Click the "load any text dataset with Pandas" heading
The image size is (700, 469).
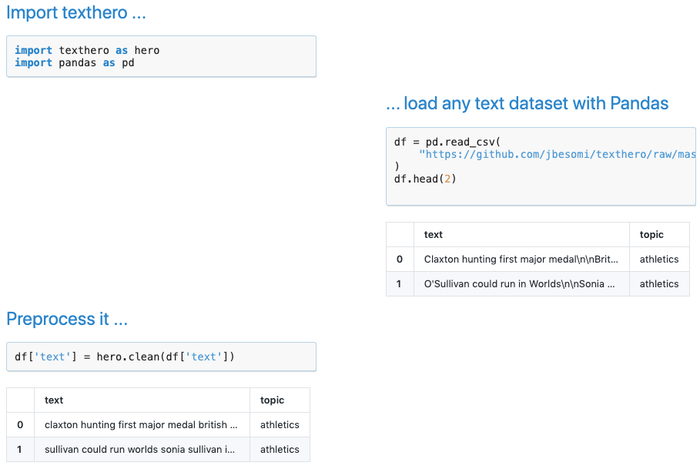point(527,104)
